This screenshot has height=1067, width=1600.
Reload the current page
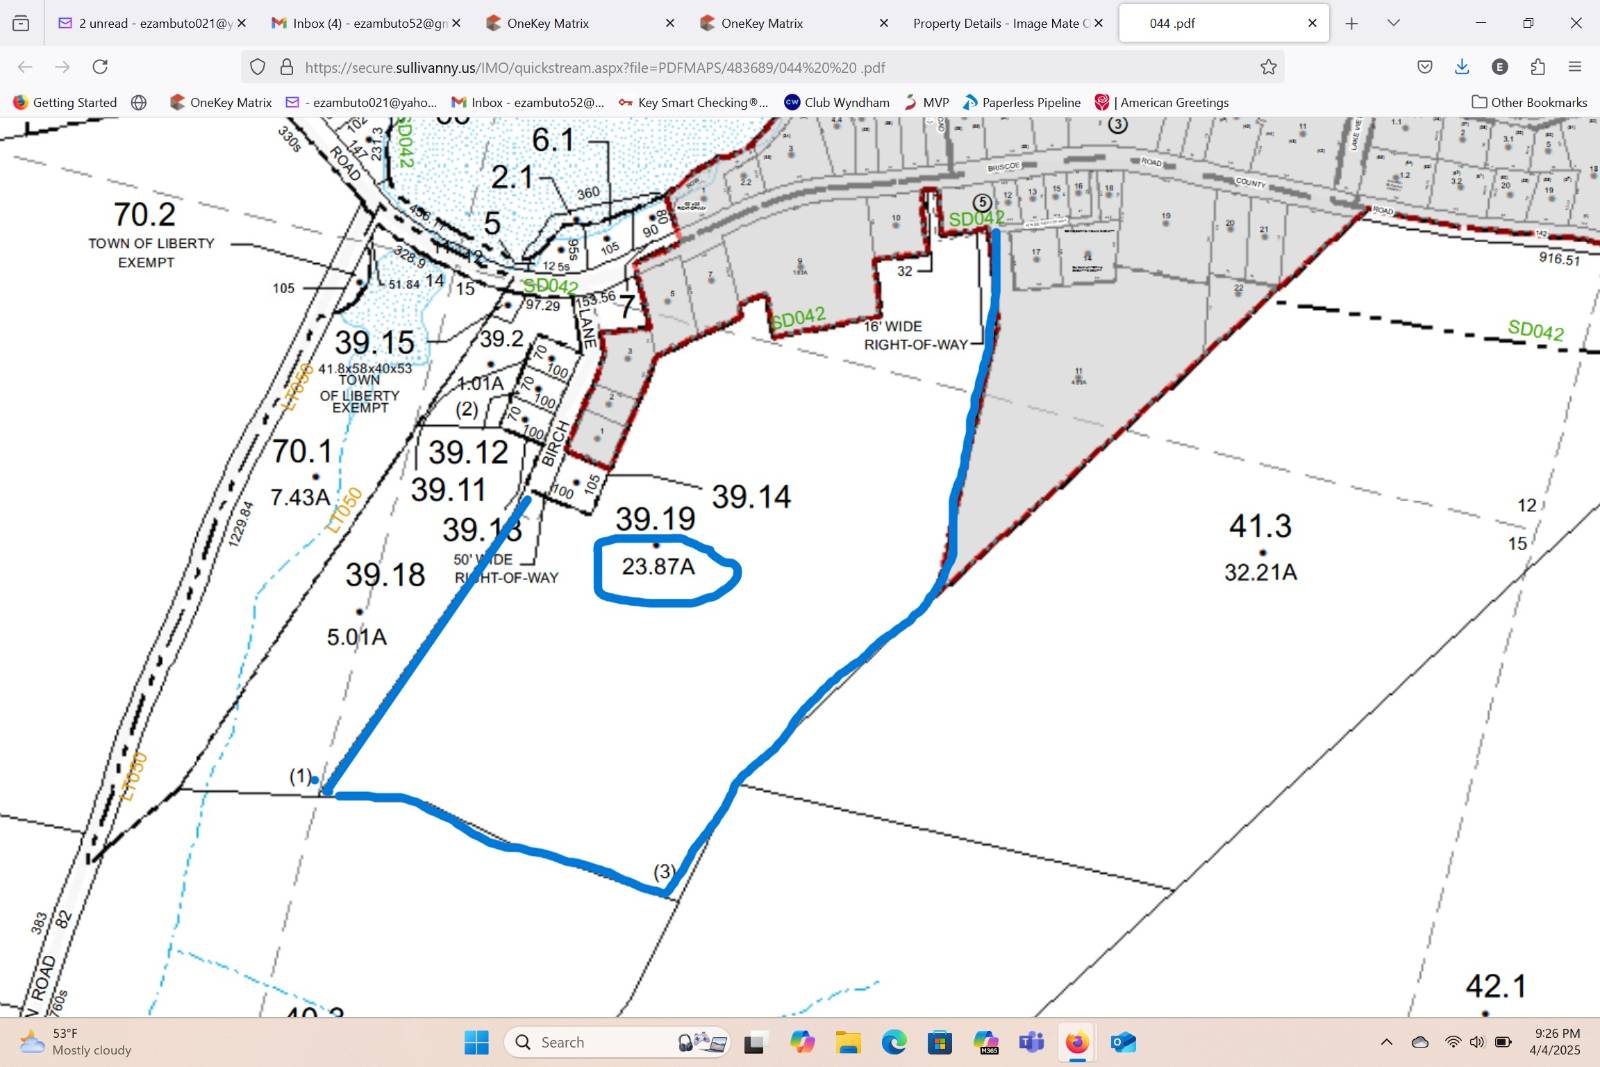pyautogui.click(x=100, y=67)
